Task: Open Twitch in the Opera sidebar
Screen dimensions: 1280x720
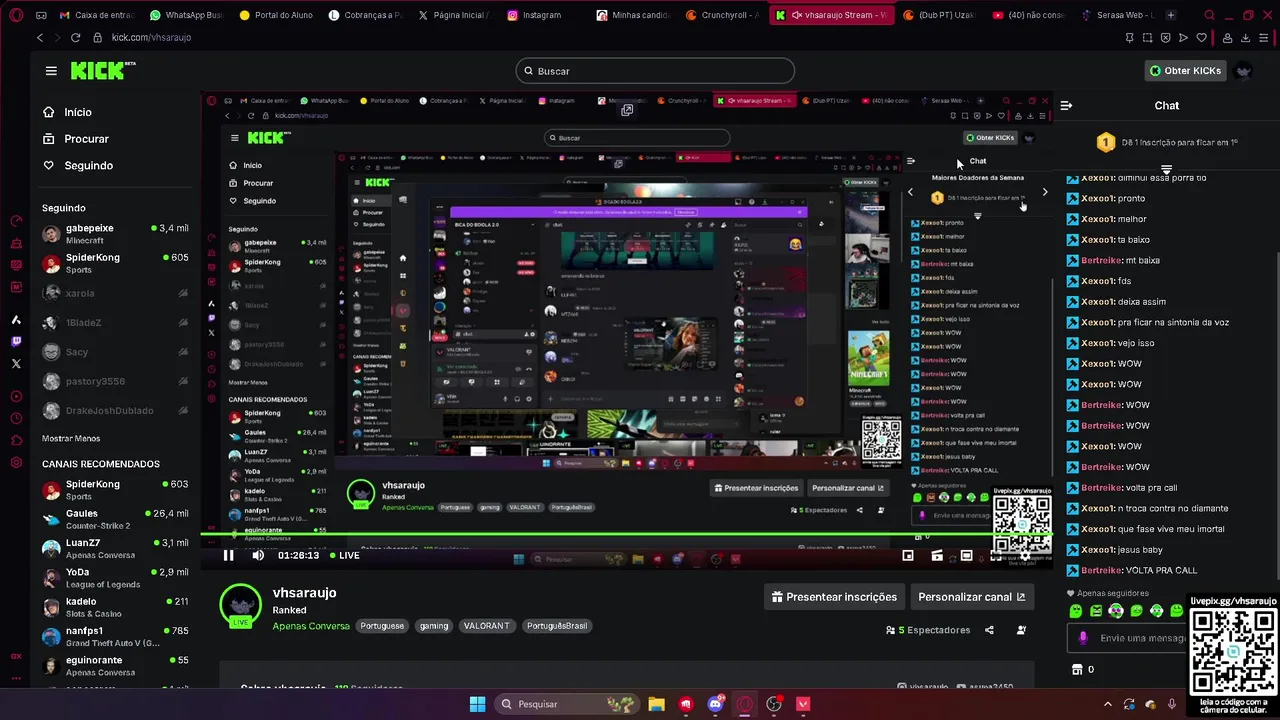Action: coord(16,341)
